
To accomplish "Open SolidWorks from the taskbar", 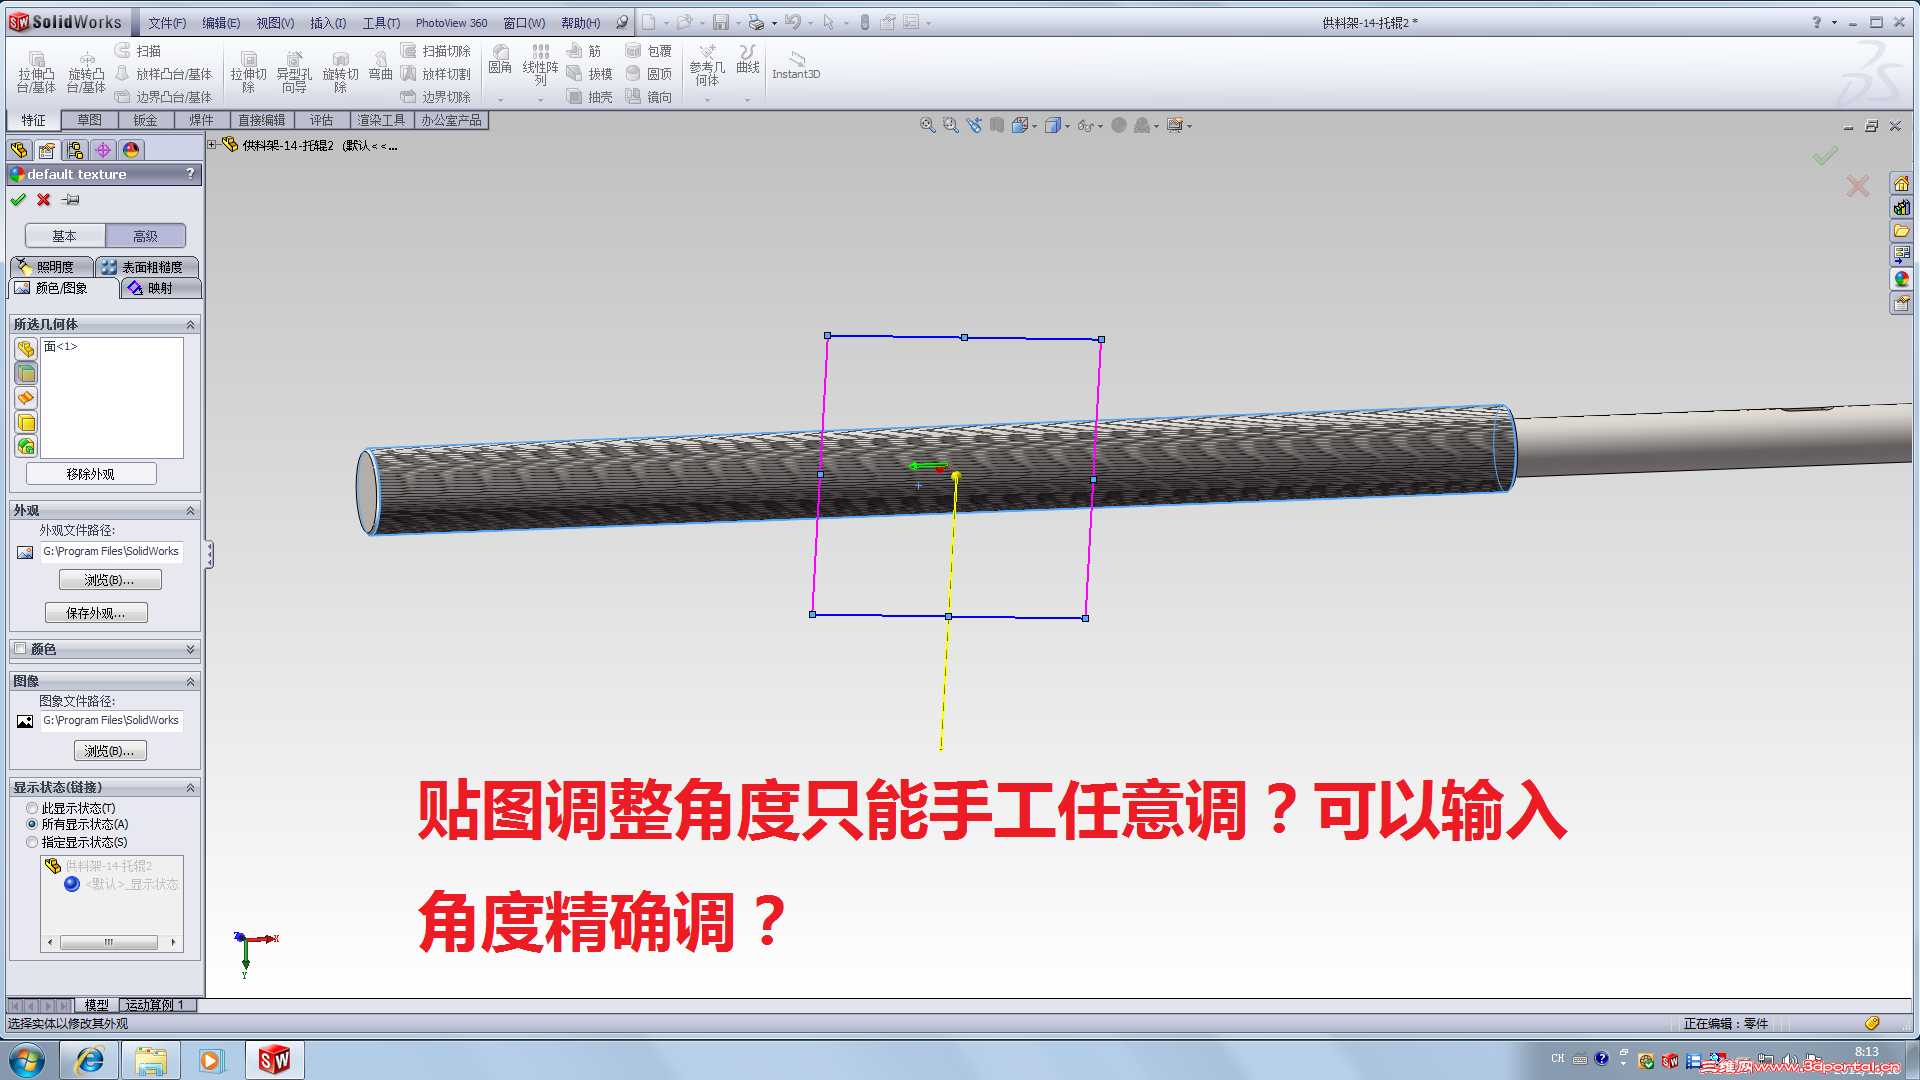I will pos(273,1059).
